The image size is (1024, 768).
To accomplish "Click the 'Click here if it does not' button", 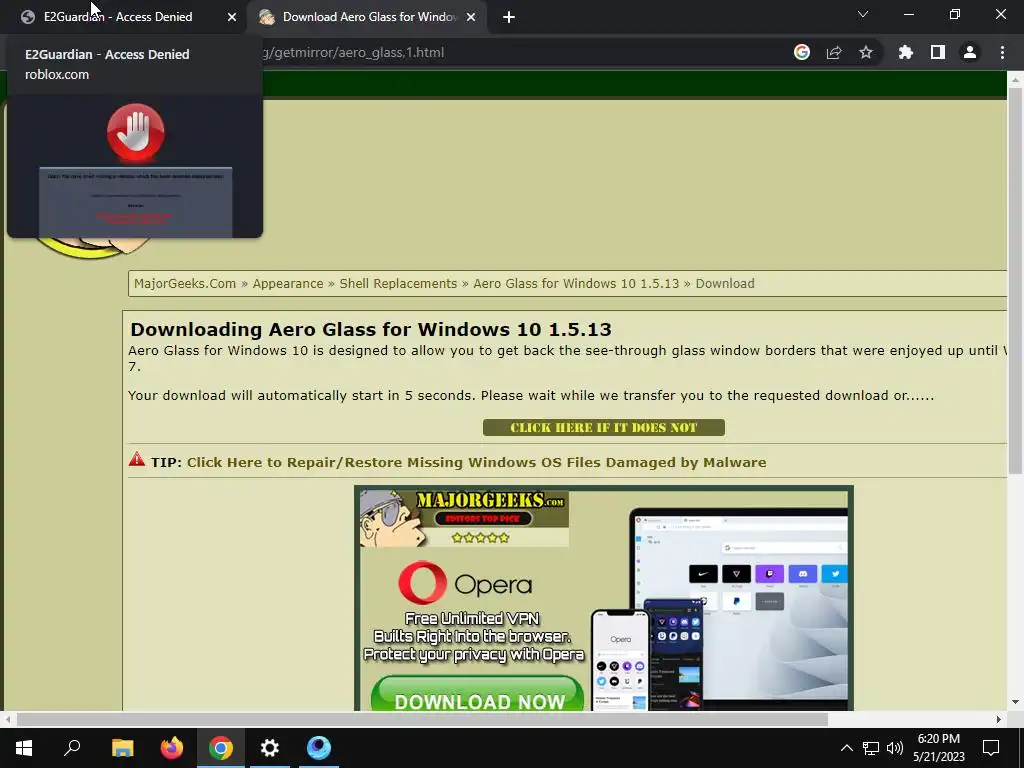I will click(x=603, y=428).
